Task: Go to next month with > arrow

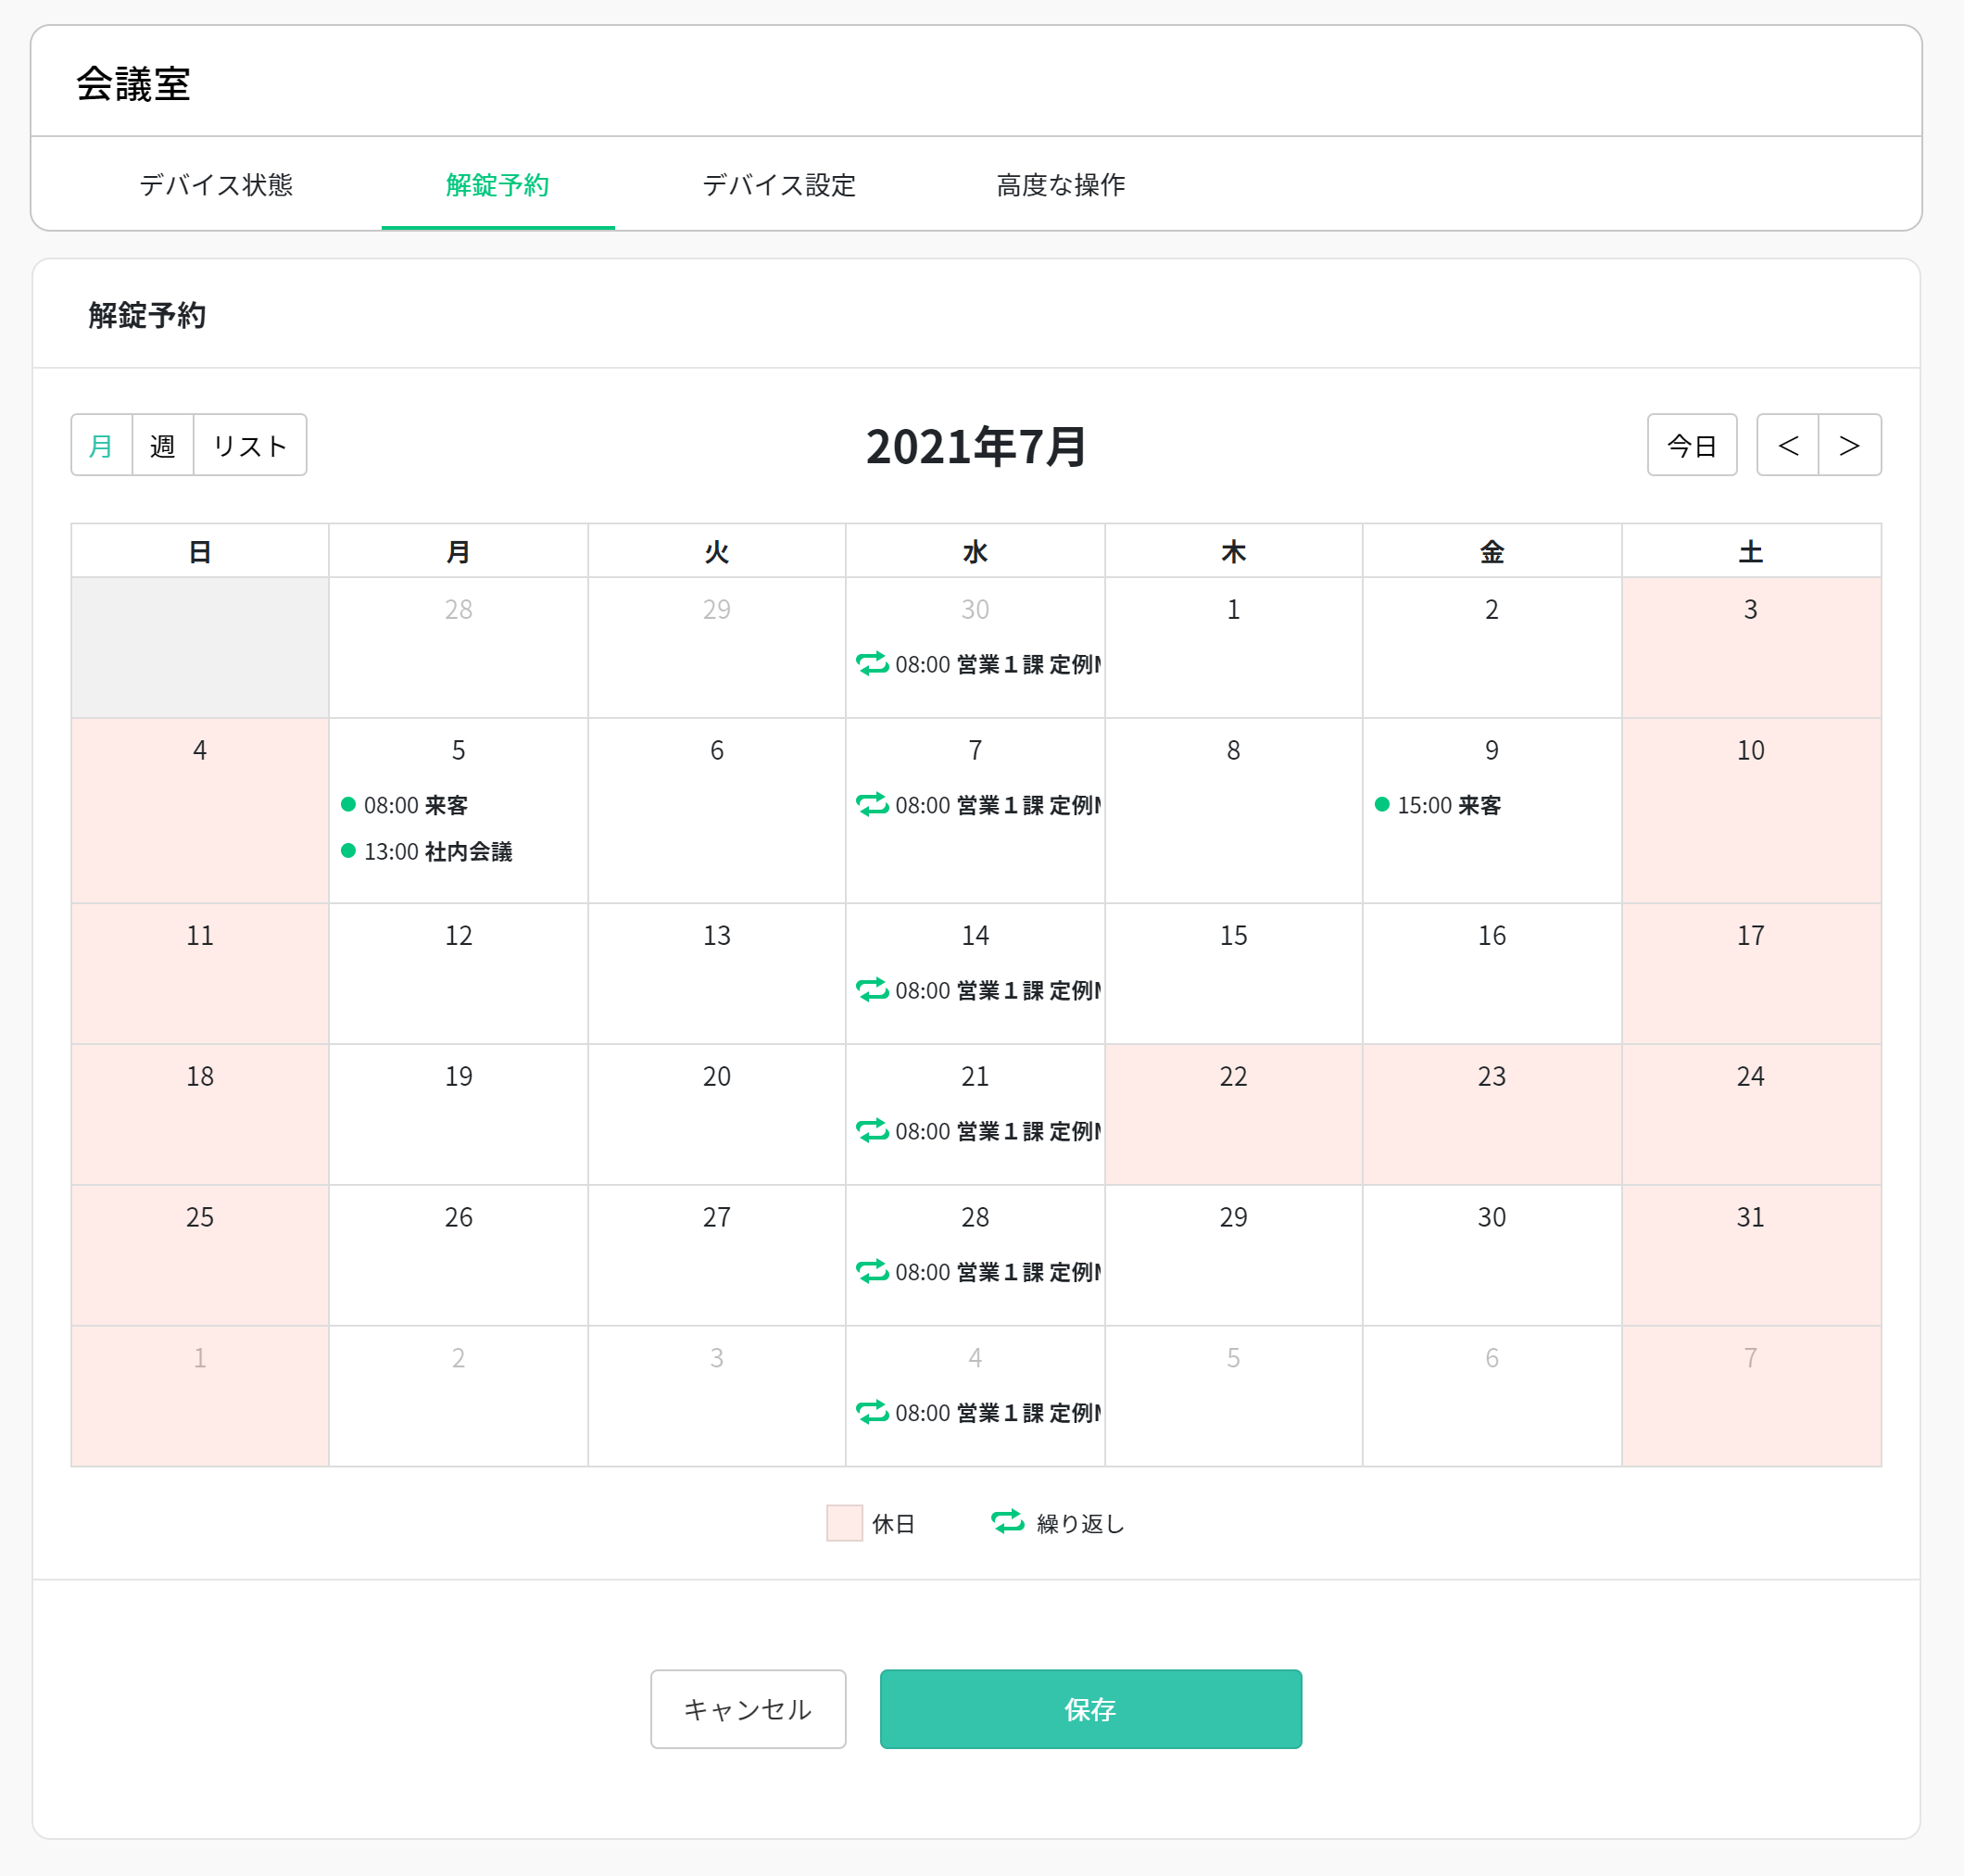Action: (1850, 445)
